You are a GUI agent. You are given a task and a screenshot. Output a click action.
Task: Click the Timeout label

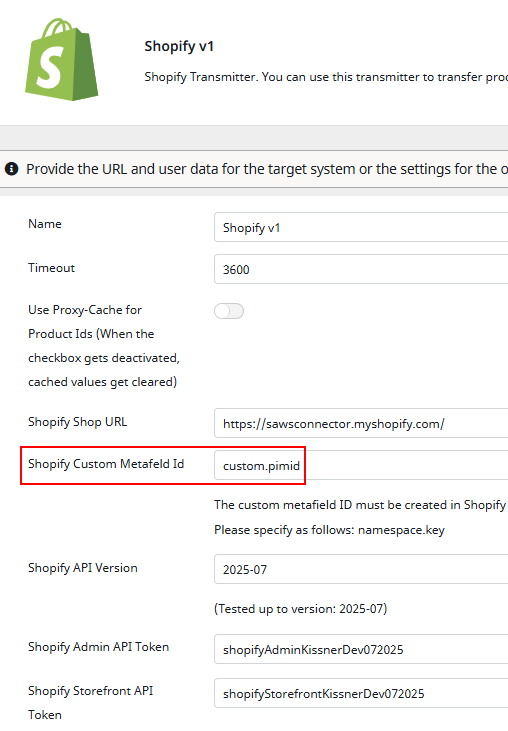tap(51, 268)
